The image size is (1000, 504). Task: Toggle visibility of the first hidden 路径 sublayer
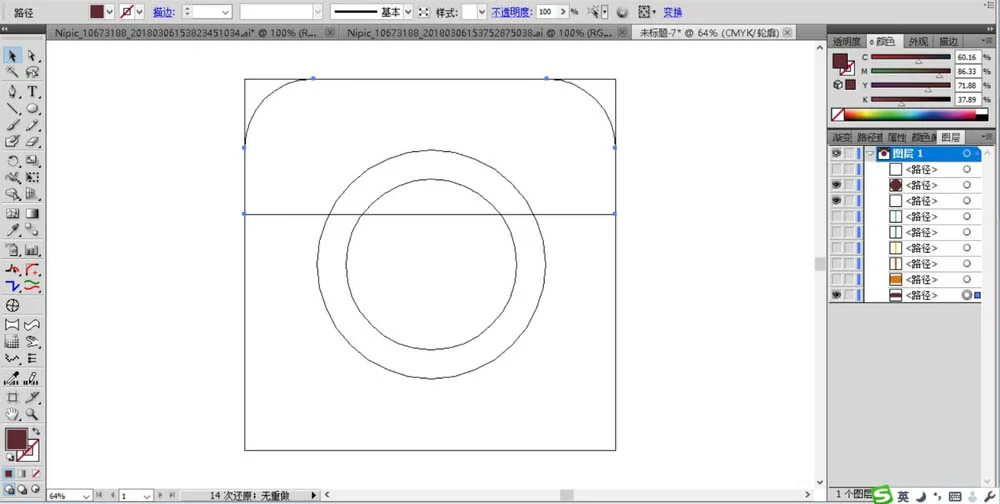coord(836,170)
